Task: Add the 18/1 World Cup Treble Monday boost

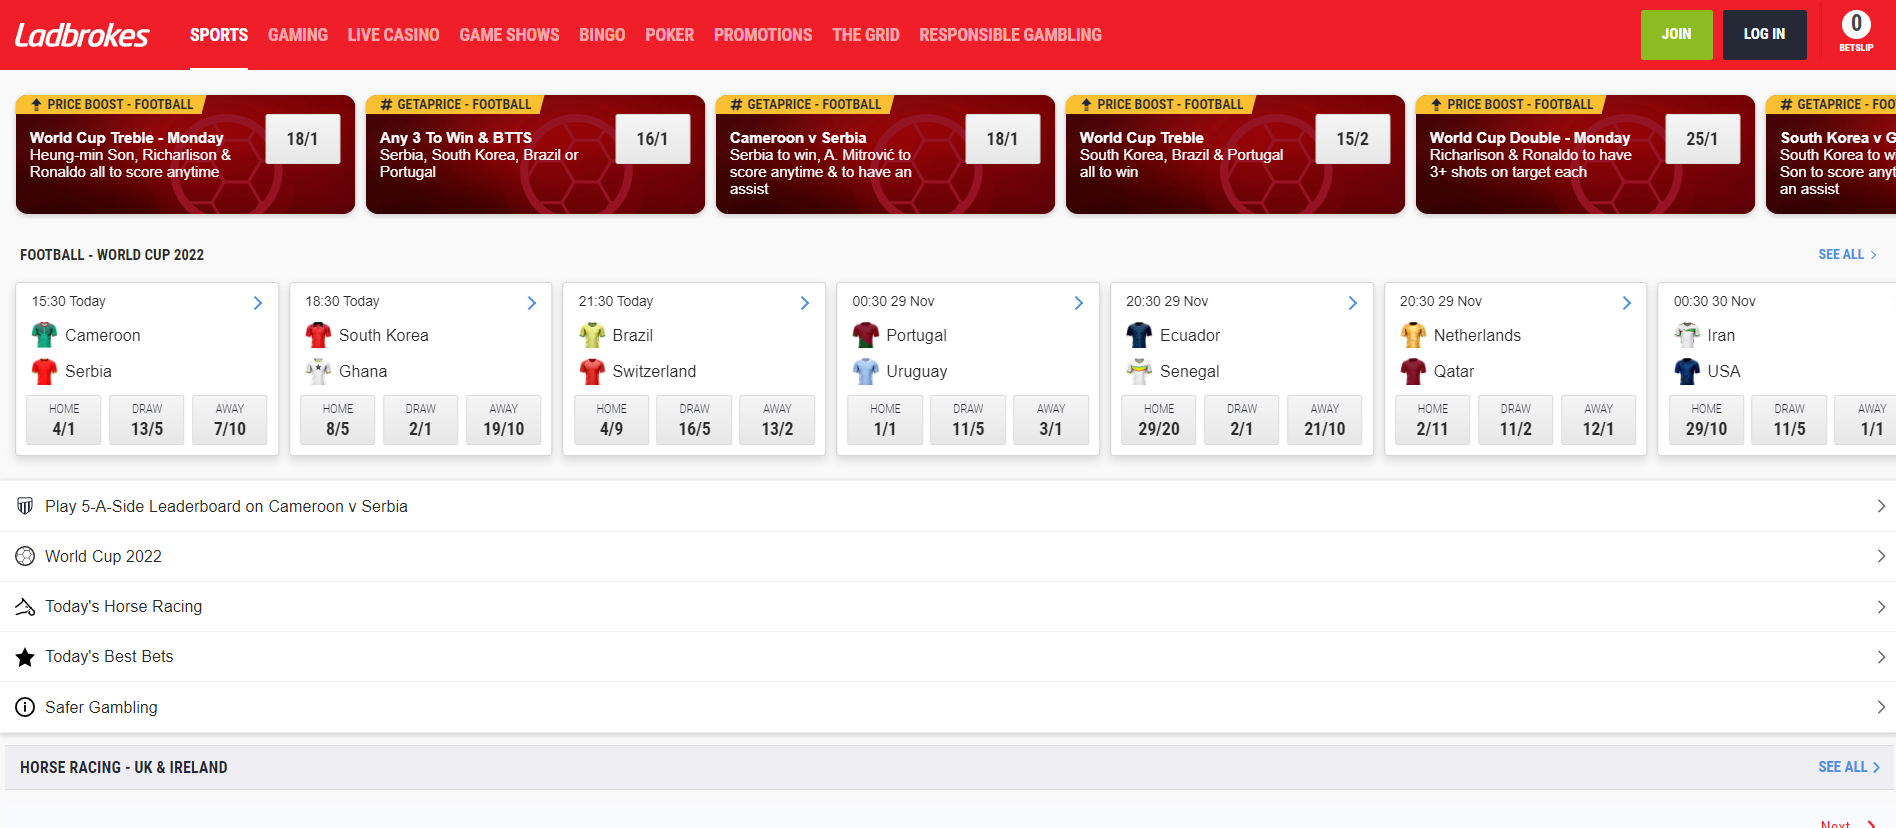Action: [x=302, y=139]
